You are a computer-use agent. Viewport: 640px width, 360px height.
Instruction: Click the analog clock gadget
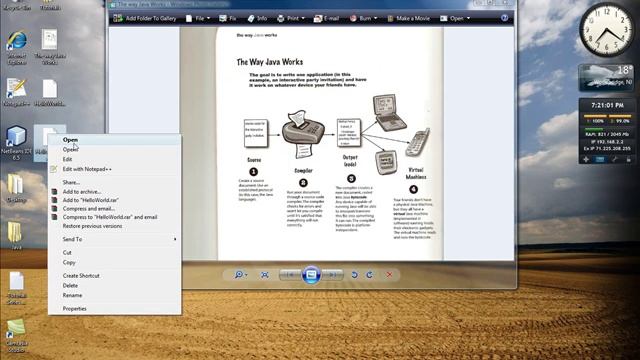(x=607, y=29)
